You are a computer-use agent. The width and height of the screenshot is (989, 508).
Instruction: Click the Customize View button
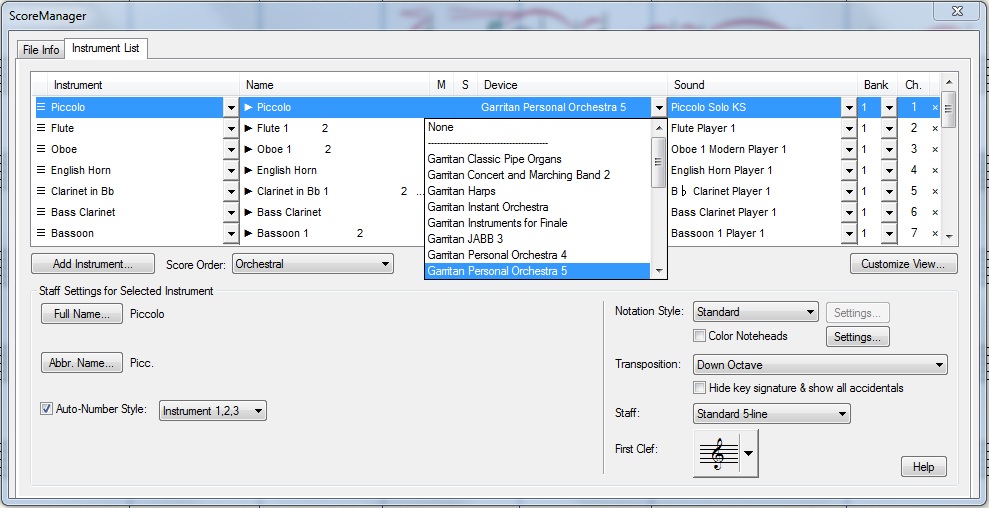[903, 264]
